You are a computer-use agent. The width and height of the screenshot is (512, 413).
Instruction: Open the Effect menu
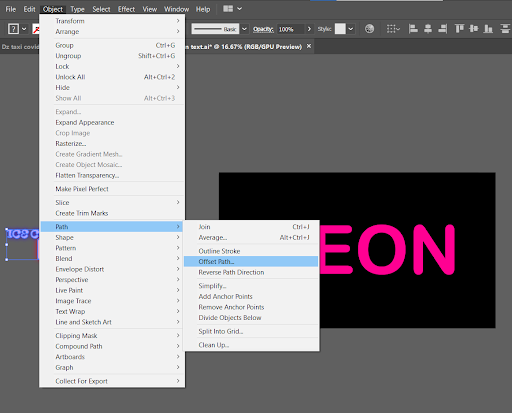(126, 9)
